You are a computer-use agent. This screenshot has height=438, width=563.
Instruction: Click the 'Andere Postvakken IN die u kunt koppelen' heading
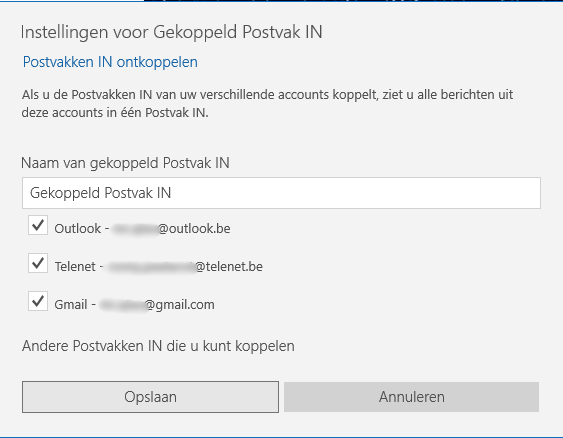[x=158, y=346]
